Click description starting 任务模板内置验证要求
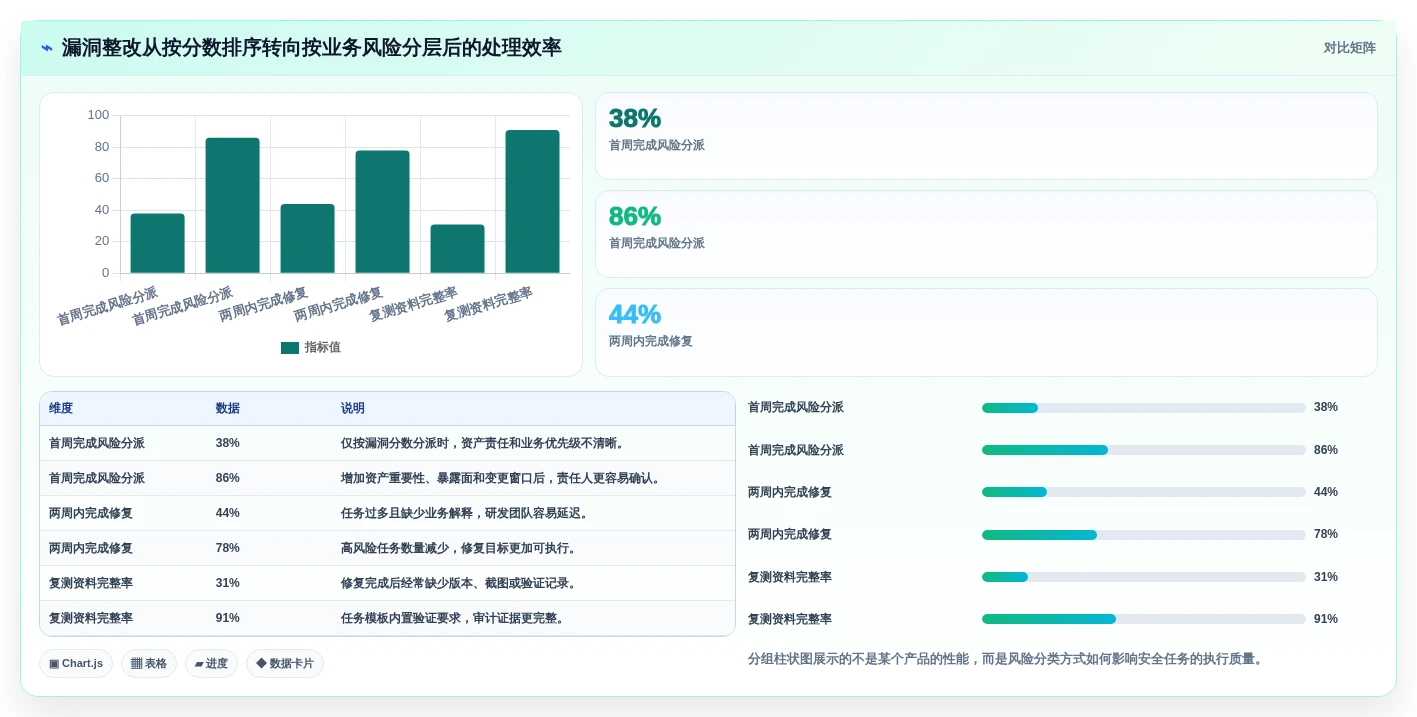The height and width of the screenshot is (717, 1417). point(455,619)
